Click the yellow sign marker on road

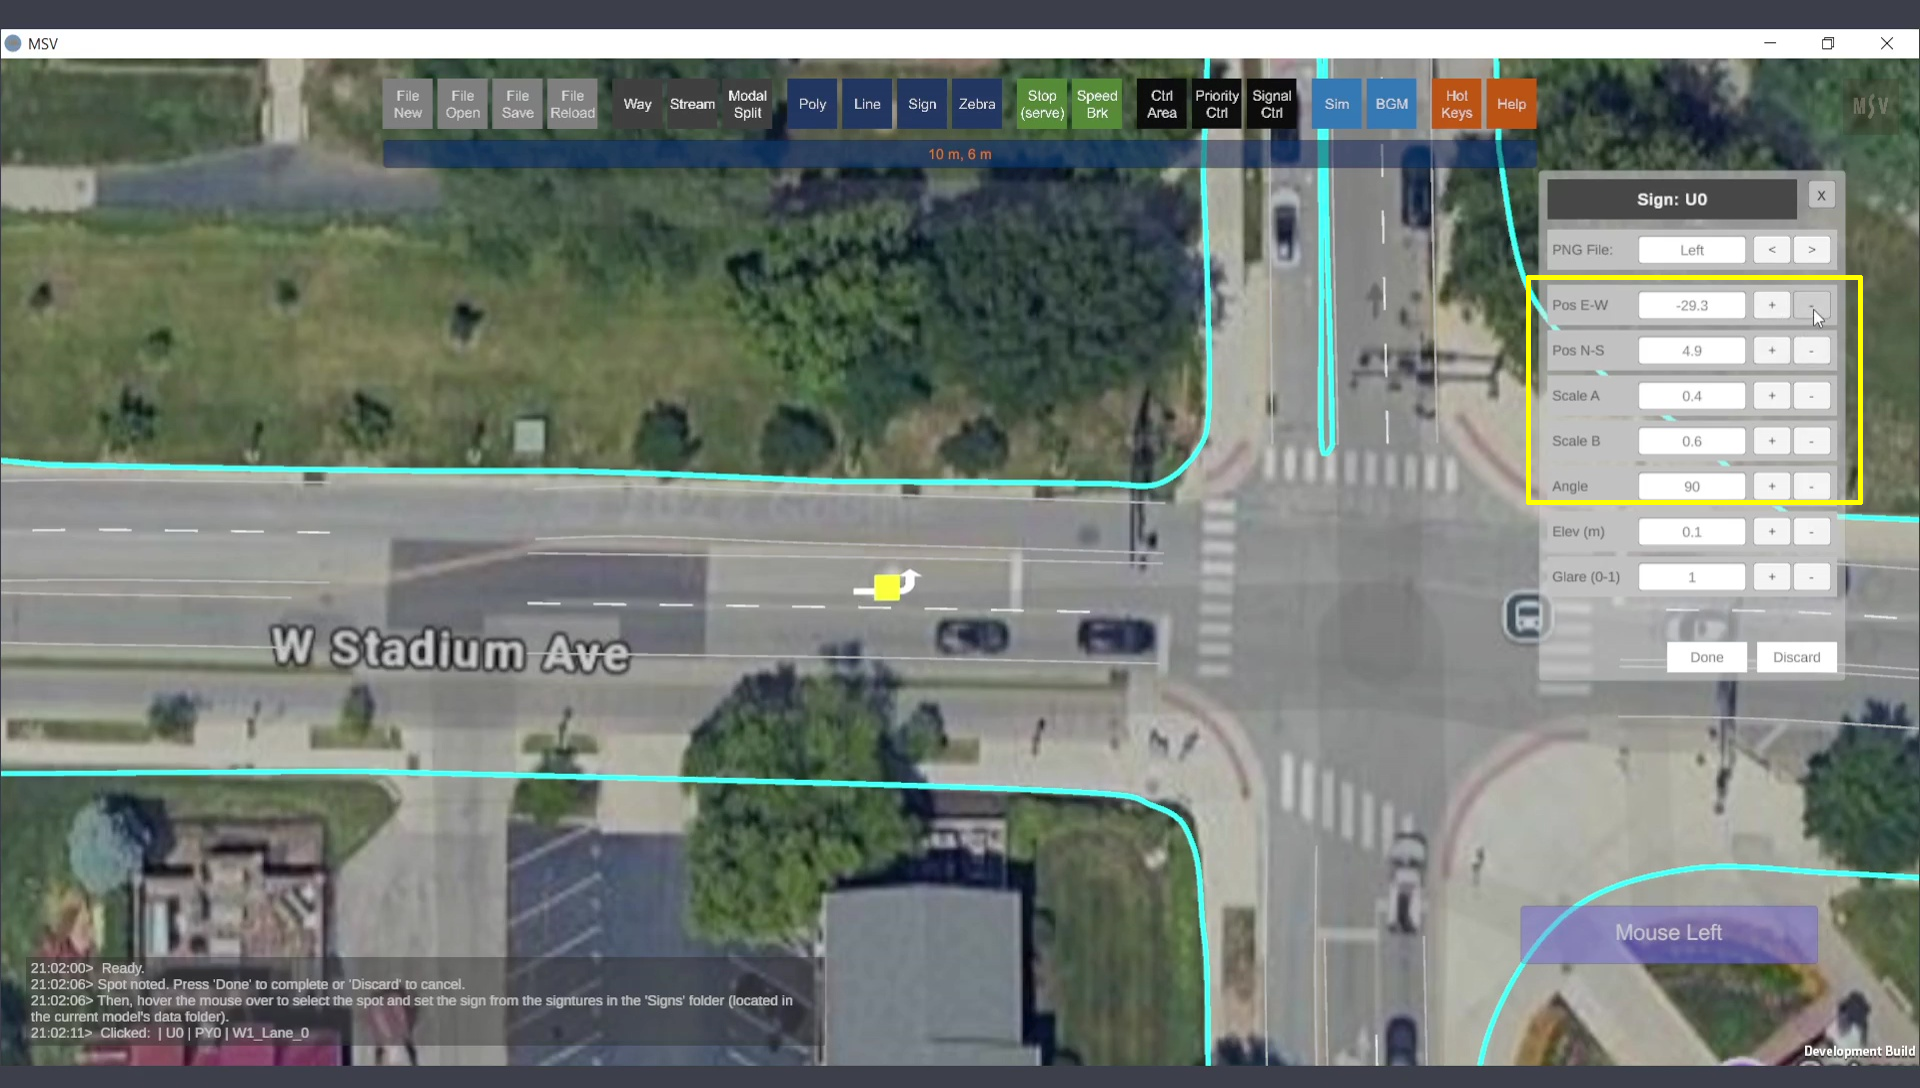(886, 587)
